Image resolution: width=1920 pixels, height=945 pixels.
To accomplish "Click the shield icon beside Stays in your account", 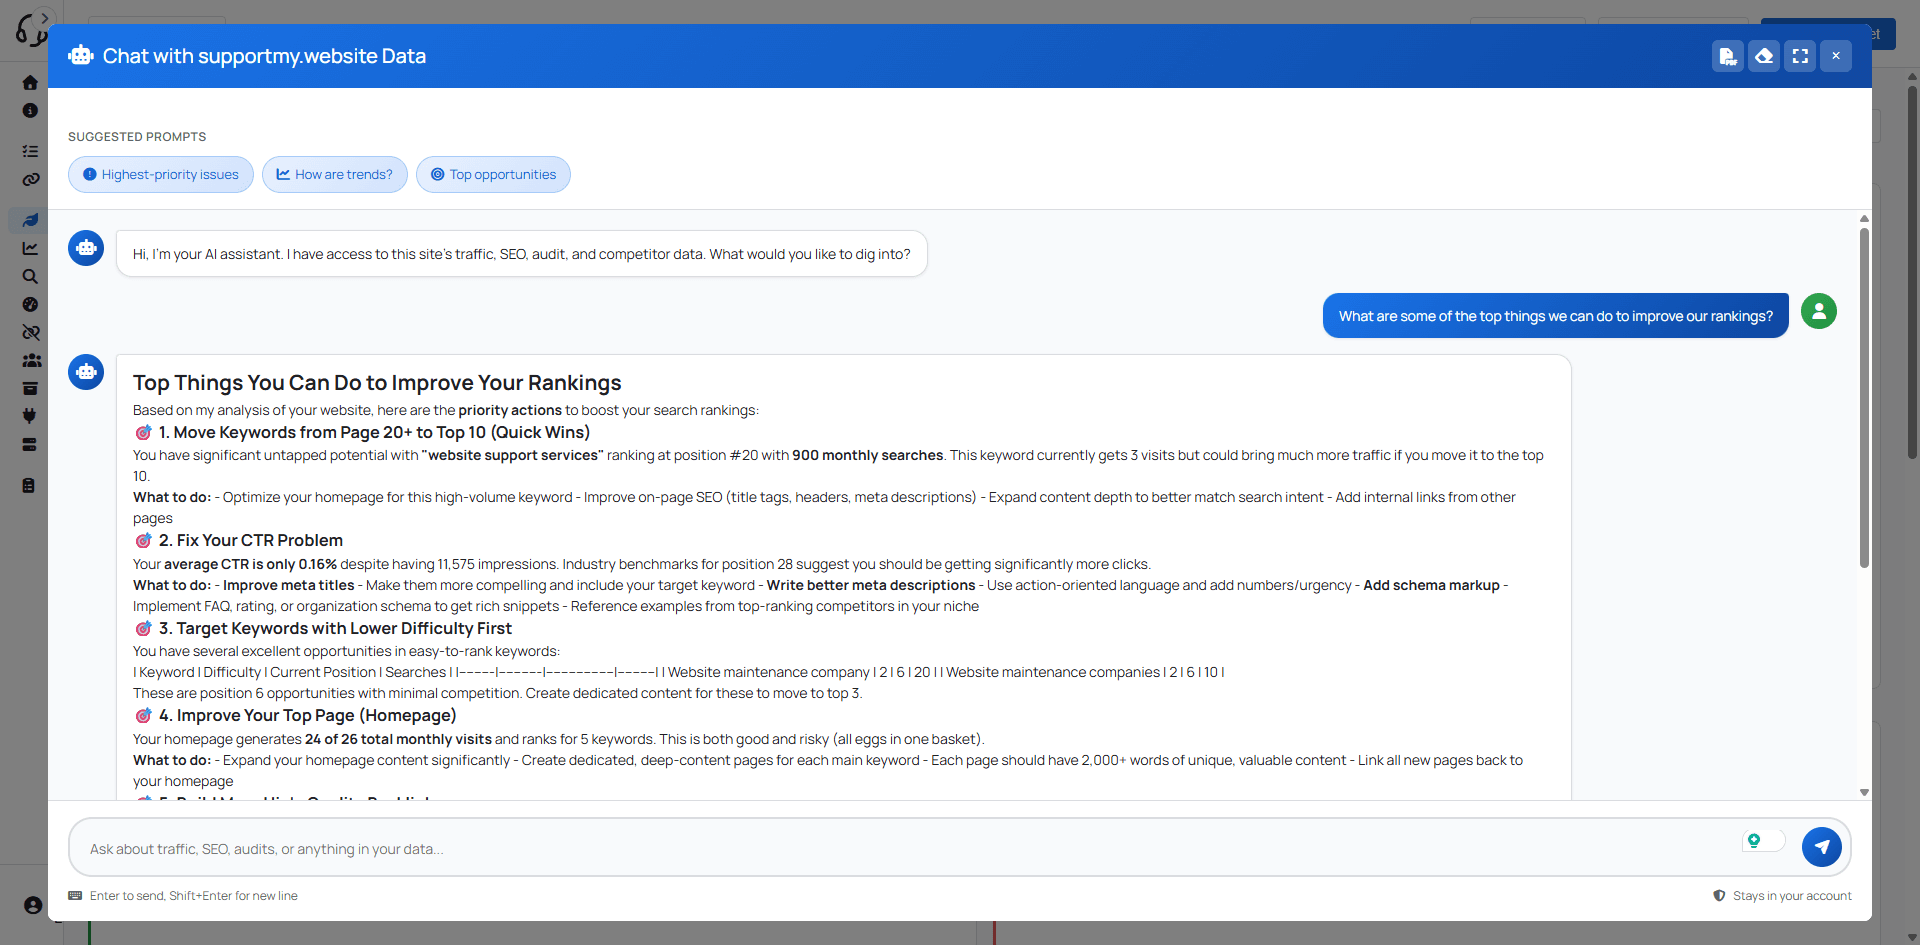I will pyautogui.click(x=1719, y=896).
